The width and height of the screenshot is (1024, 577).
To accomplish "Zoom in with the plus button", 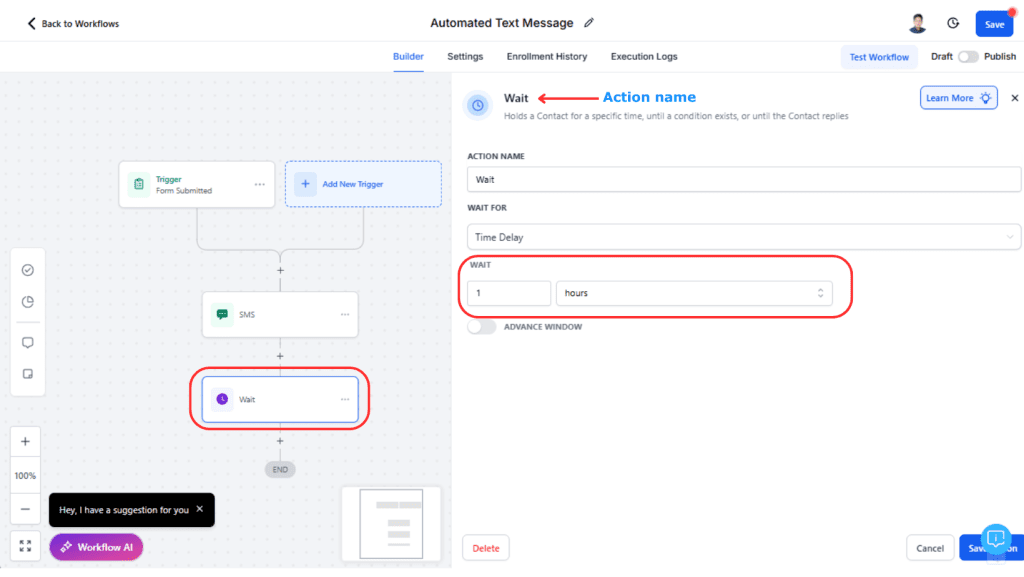I will [x=26, y=442].
